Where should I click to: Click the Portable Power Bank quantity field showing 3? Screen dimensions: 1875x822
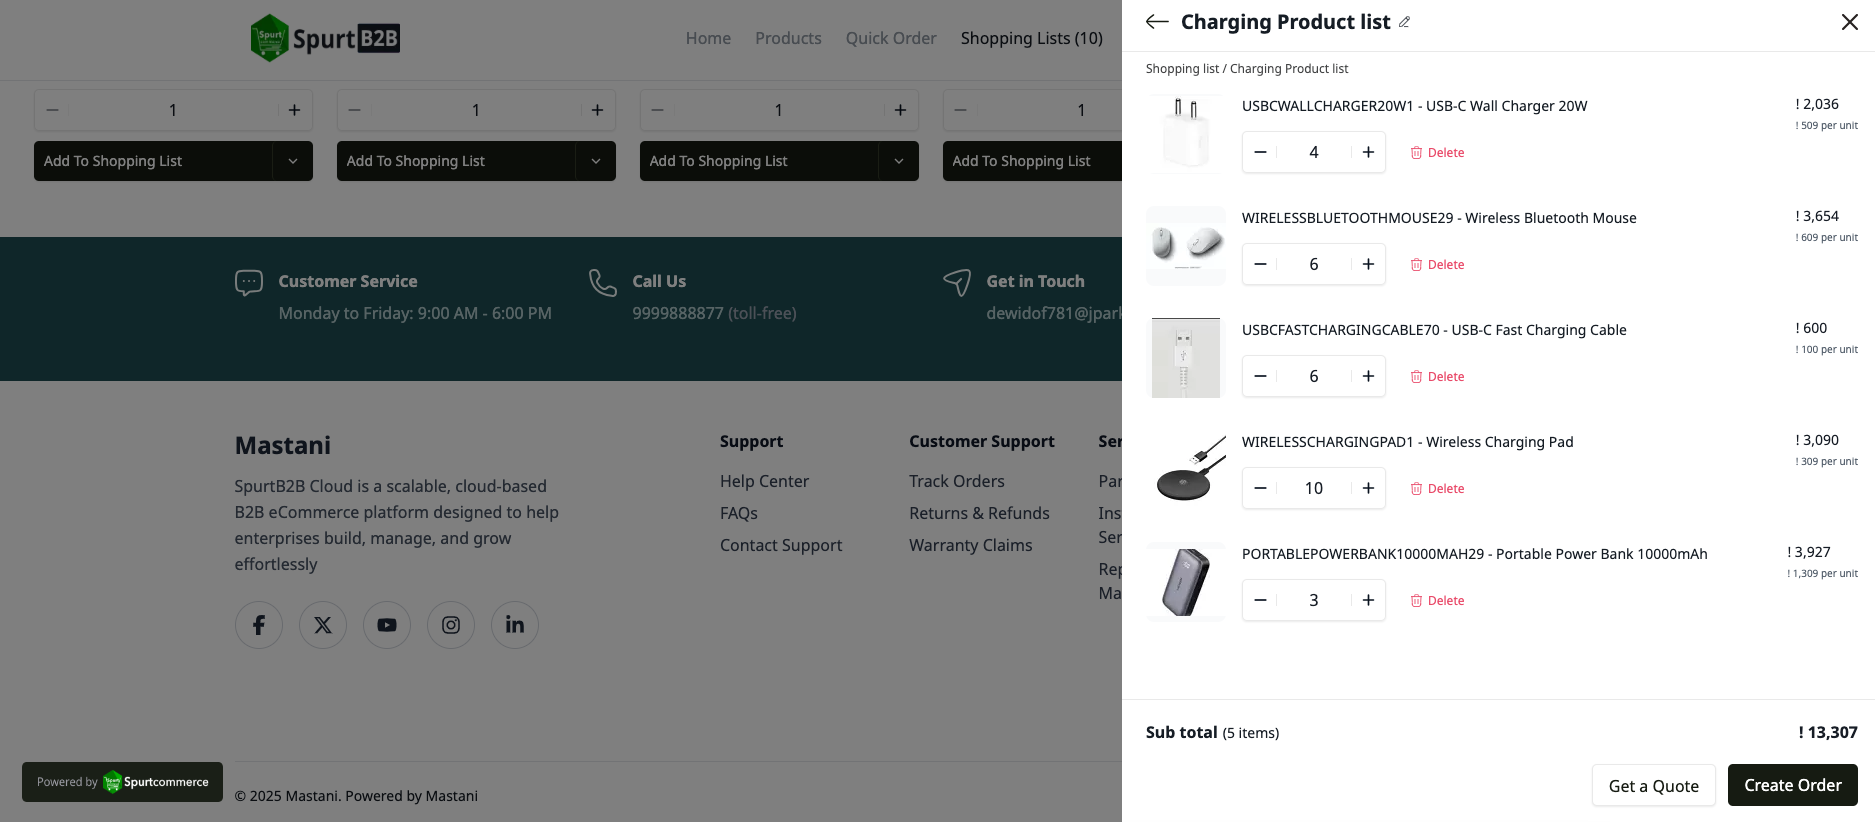pyautogui.click(x=1314, y=600)
